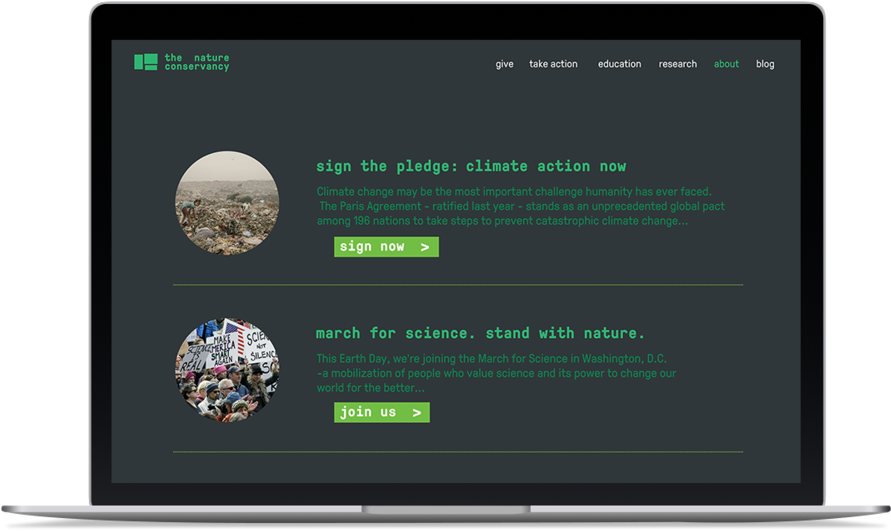Click the circular protest march photo
The height and width of the screenshot is (531, 891).
point(227,371)
